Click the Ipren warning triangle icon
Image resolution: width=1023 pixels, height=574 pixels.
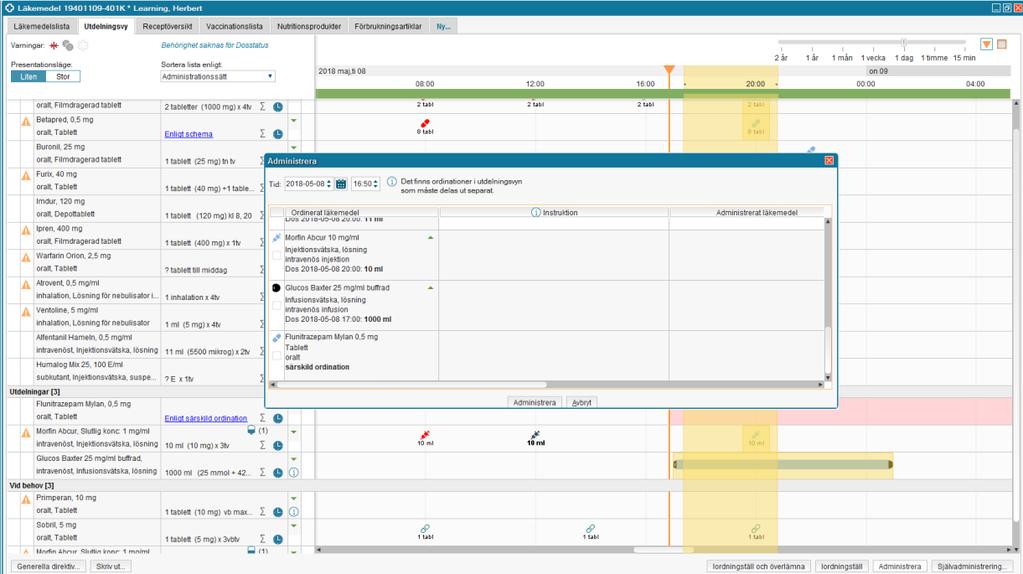click(x=26, y=230)
